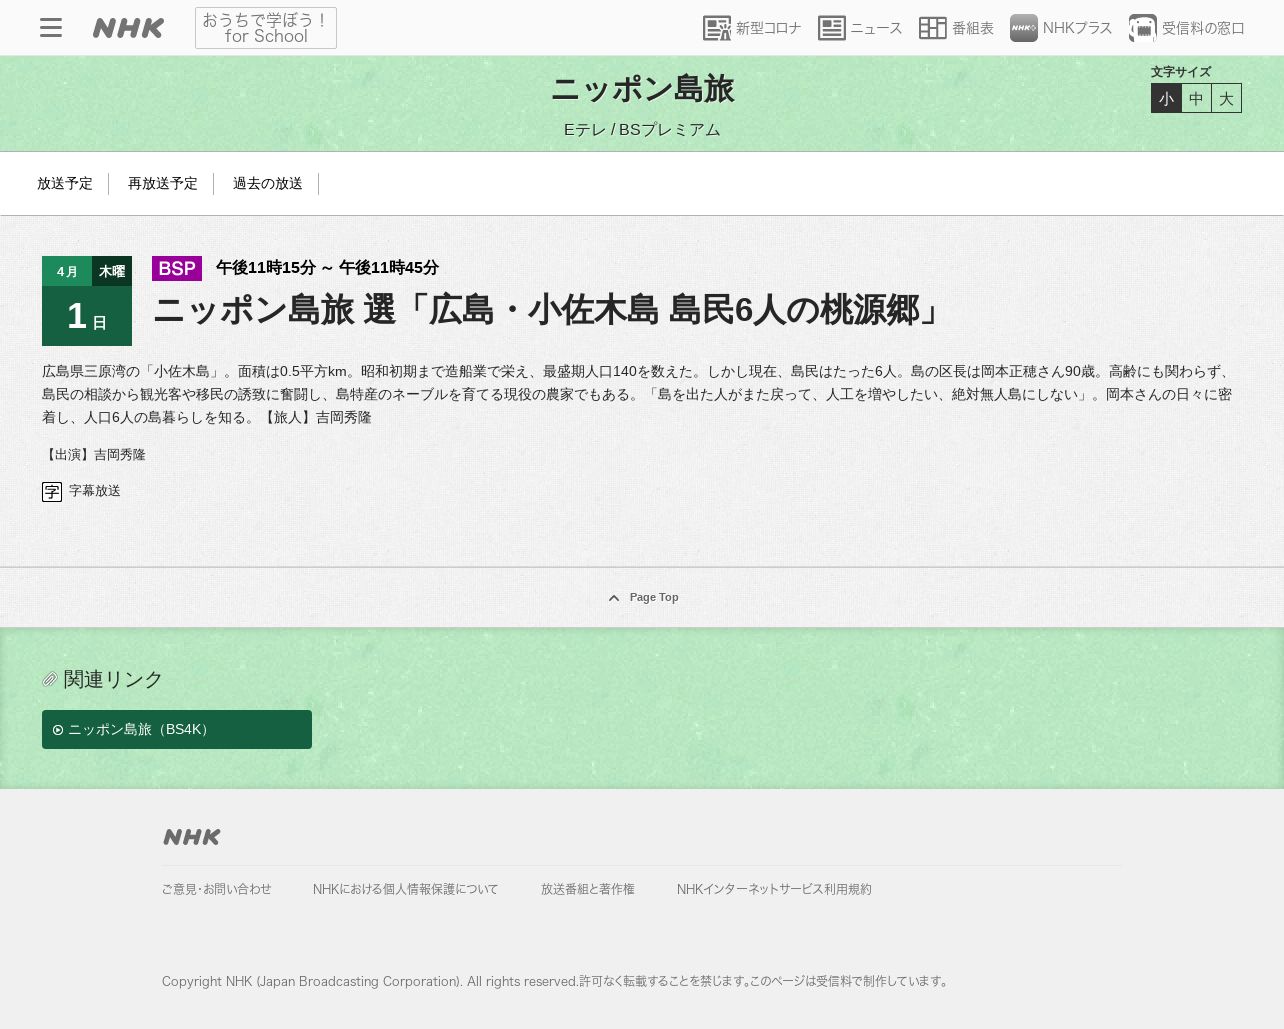Open the ニッポン島旅（BS4K）related link

point(177,729)
